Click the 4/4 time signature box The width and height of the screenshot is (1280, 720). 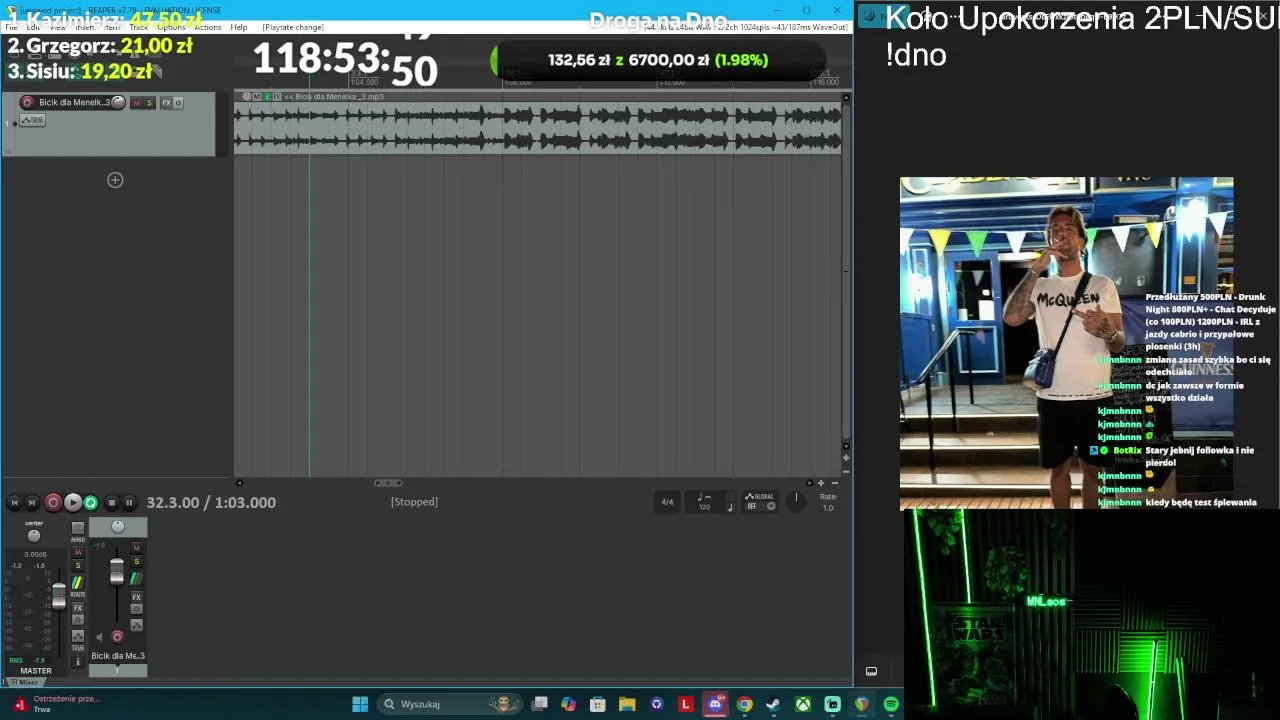tap(667, 502)
